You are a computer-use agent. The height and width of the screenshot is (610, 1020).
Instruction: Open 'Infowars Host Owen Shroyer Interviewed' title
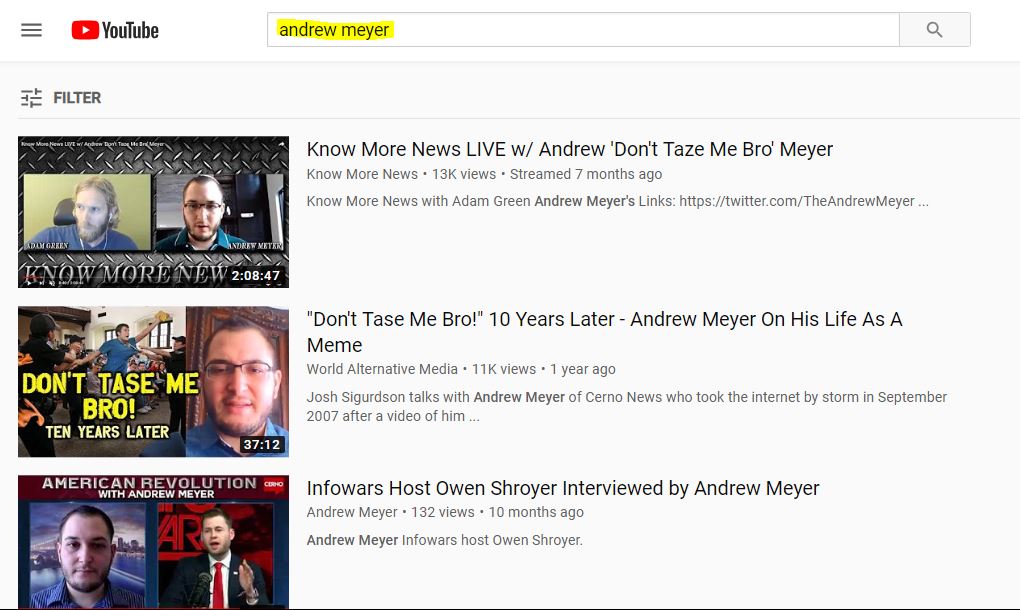563,488
